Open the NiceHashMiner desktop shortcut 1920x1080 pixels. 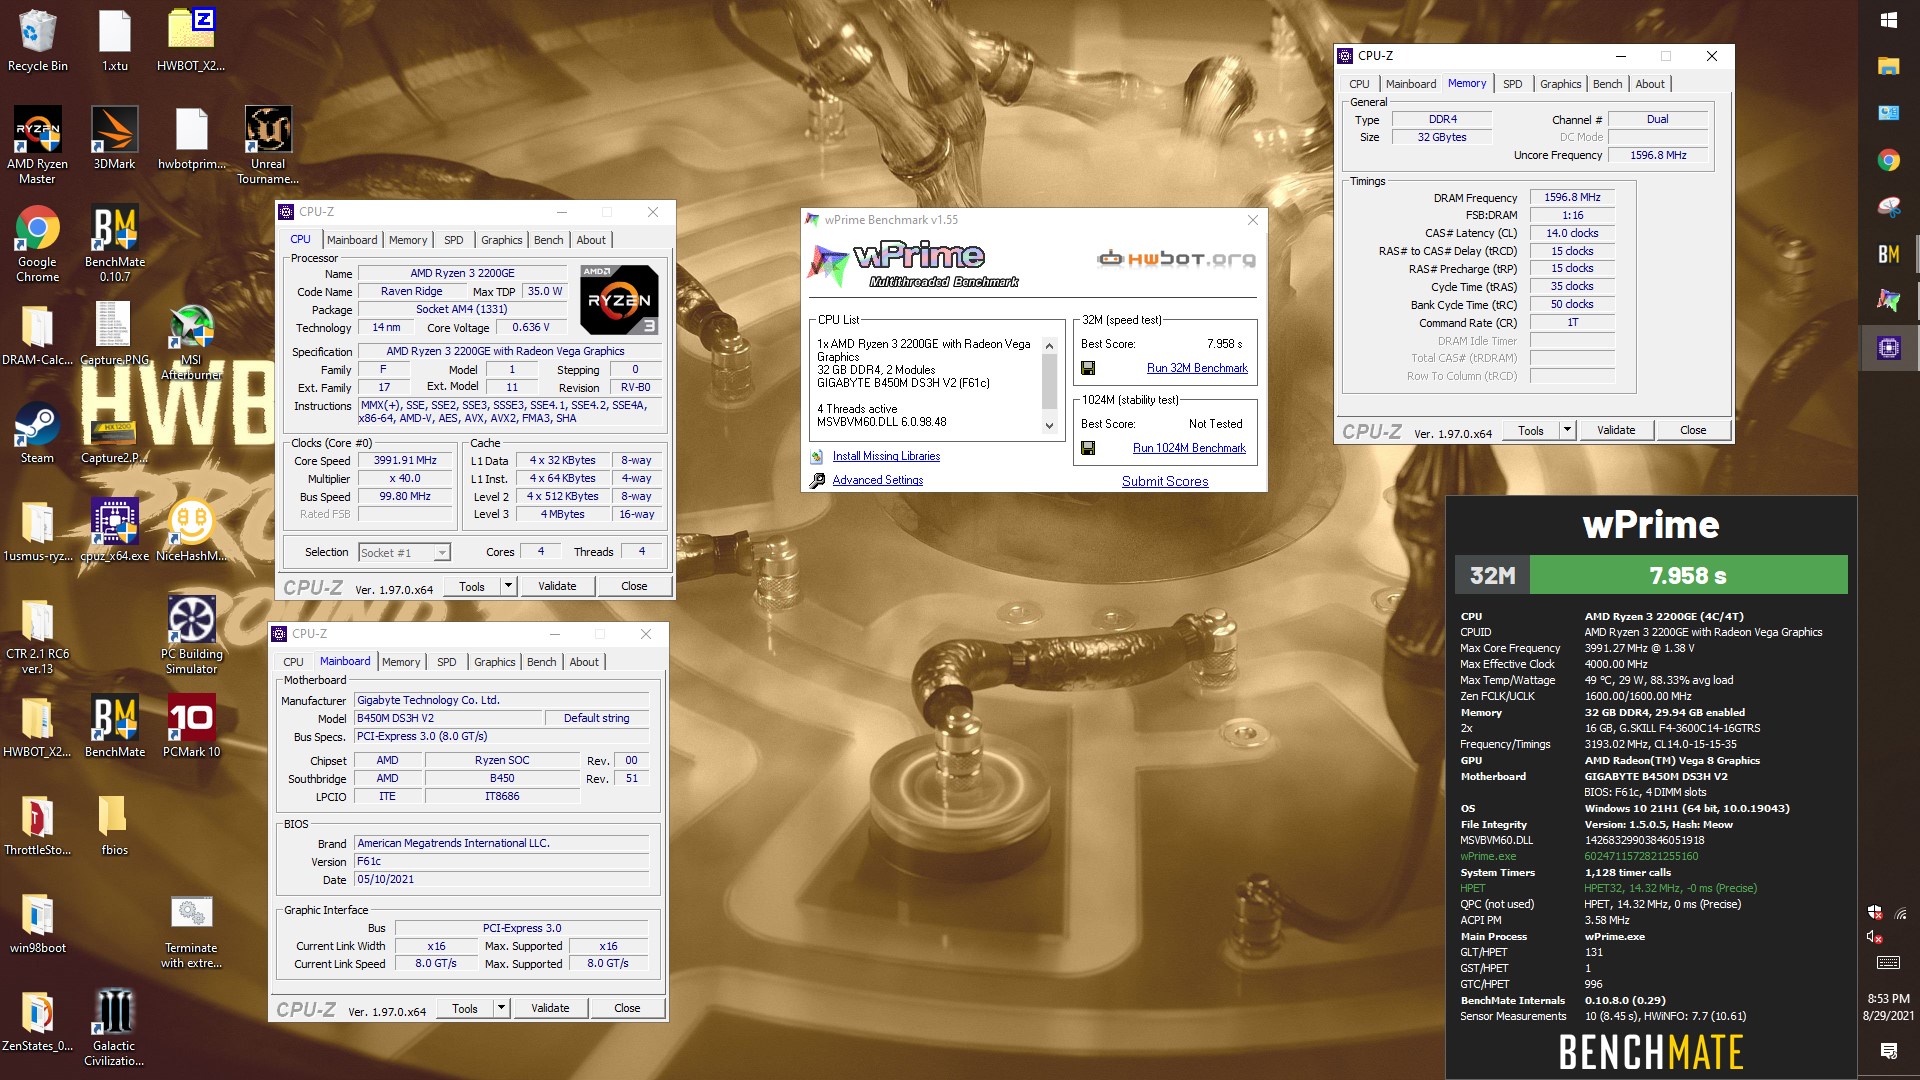[191, 530]
